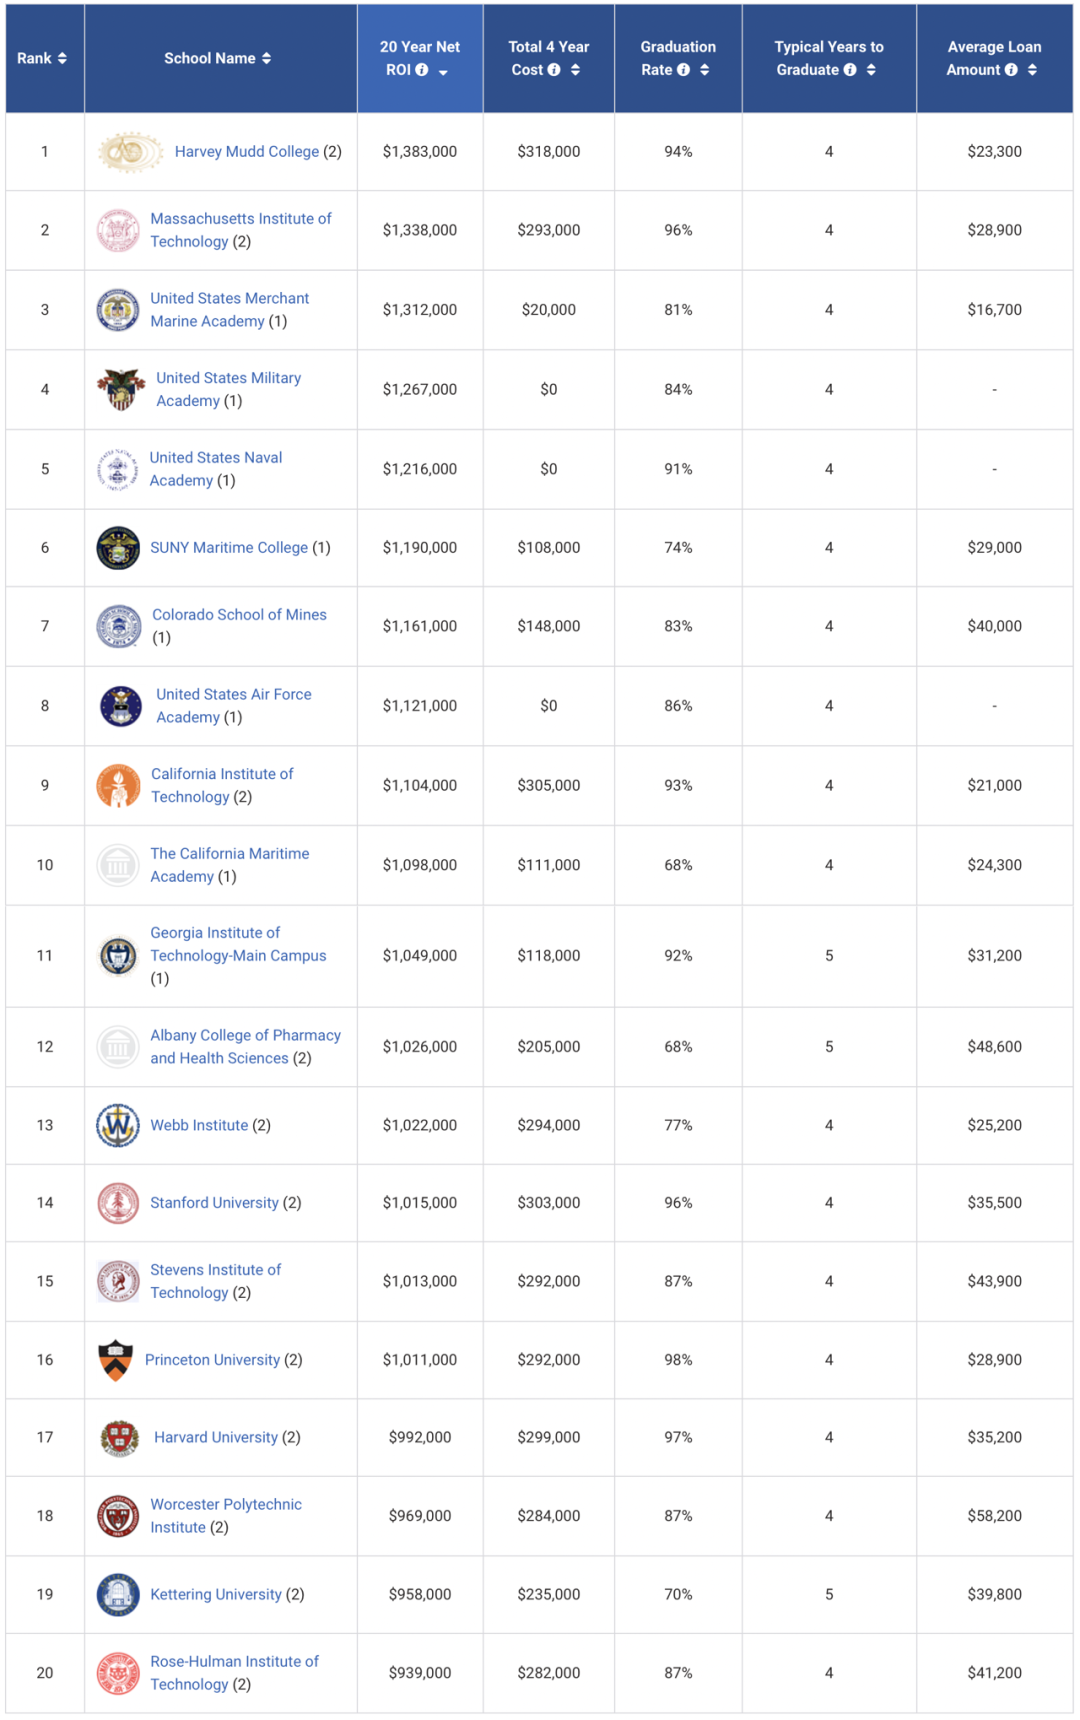This screenshot has height=1720, width=1080.
Task: Click the Typical Years to Graduate info icon
Action: 850,70
